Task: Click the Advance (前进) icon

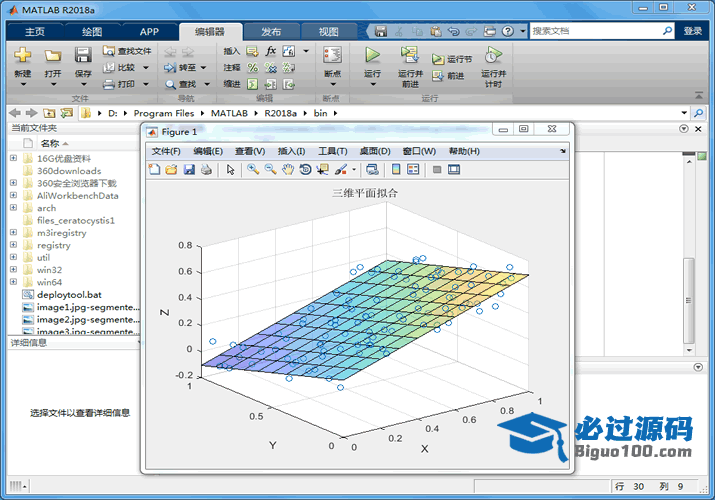Action: [x=438, y=76]
